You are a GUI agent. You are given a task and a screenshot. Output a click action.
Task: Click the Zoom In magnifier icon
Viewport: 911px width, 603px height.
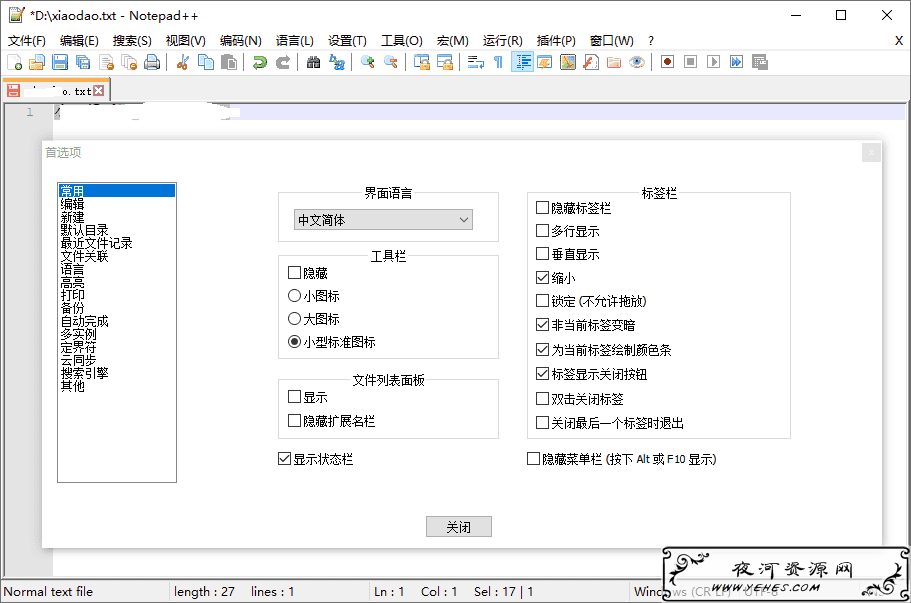[x=367, y=62]
